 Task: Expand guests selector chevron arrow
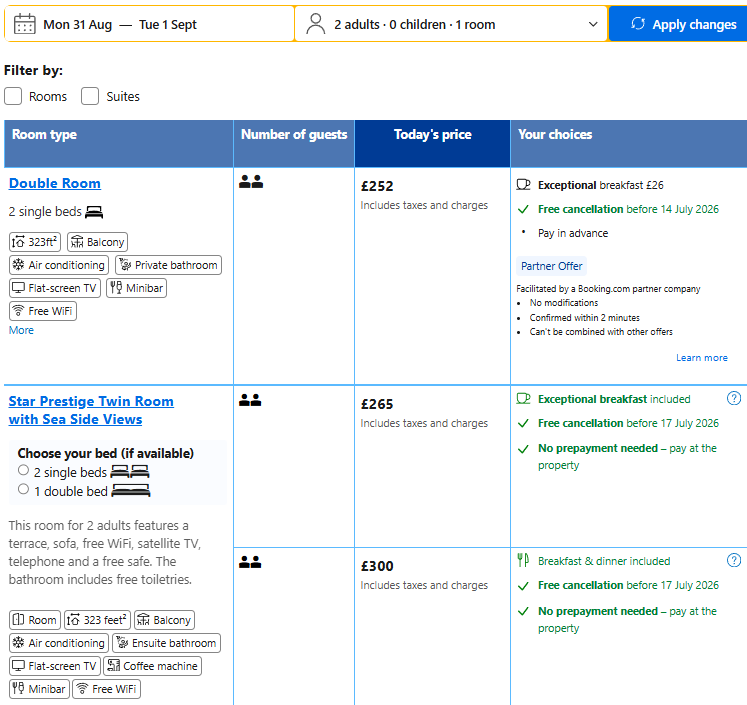(x=593, y=24)
